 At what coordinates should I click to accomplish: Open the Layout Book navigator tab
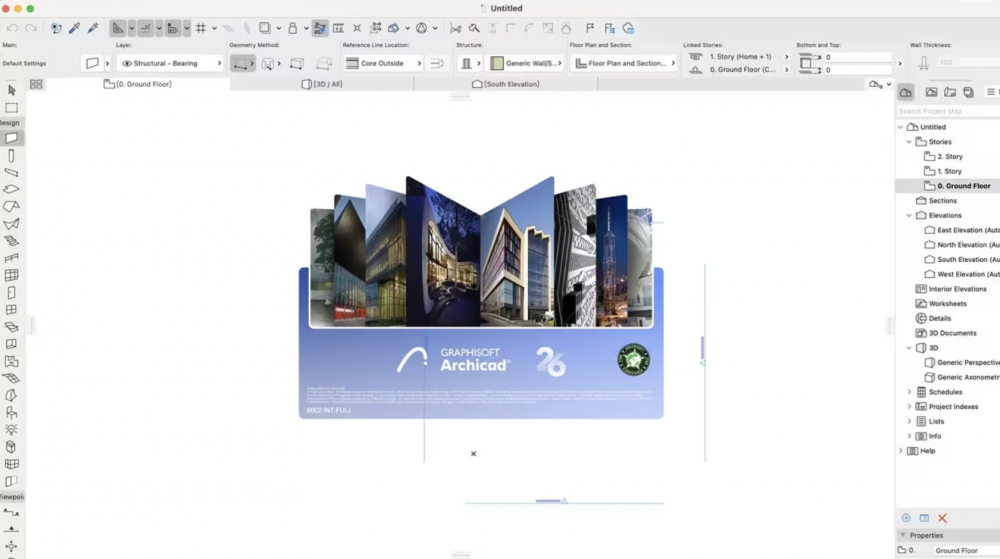point(950,92)
